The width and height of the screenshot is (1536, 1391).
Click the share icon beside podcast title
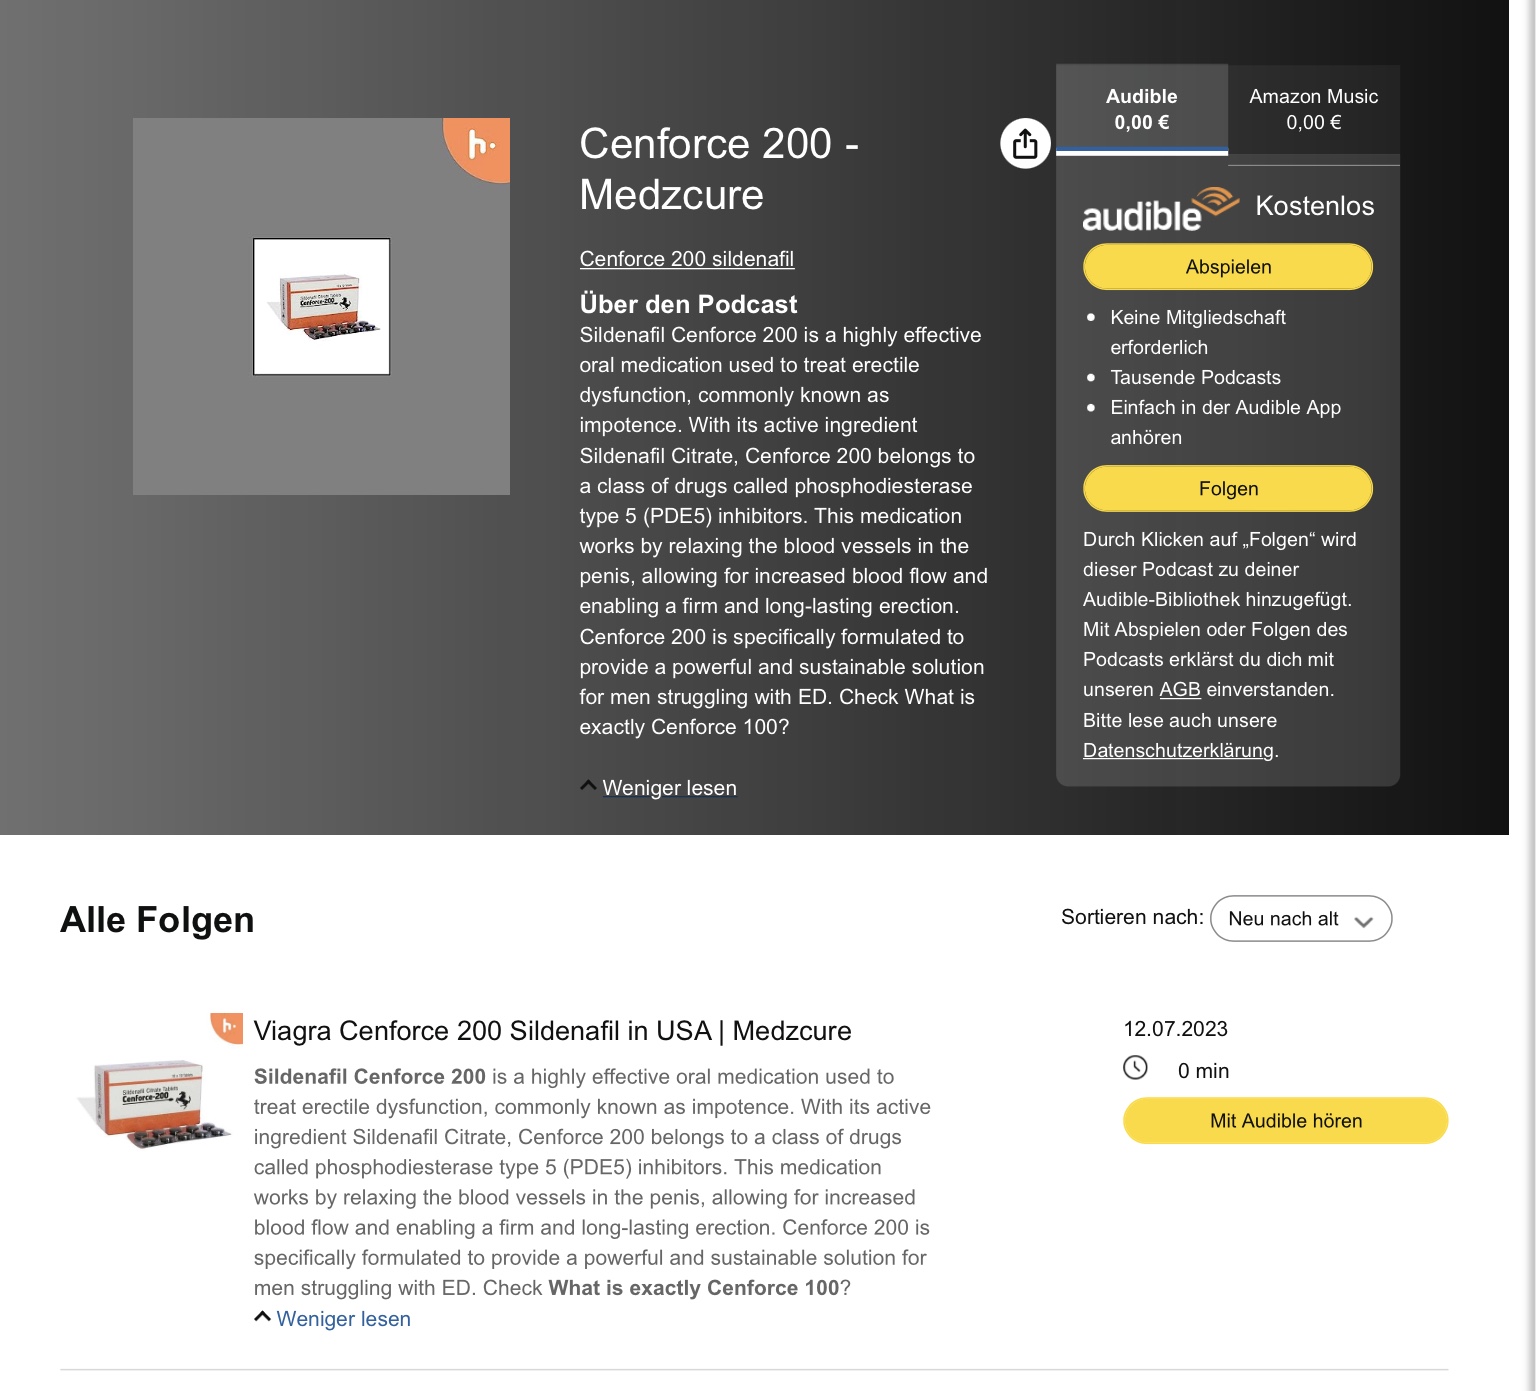[x=1025, y=144]
